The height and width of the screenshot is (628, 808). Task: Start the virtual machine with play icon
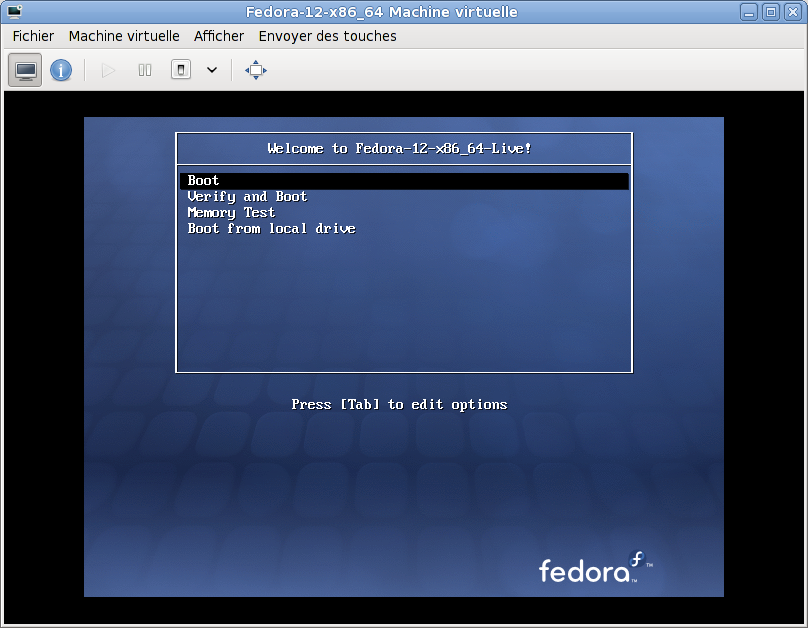109,70
